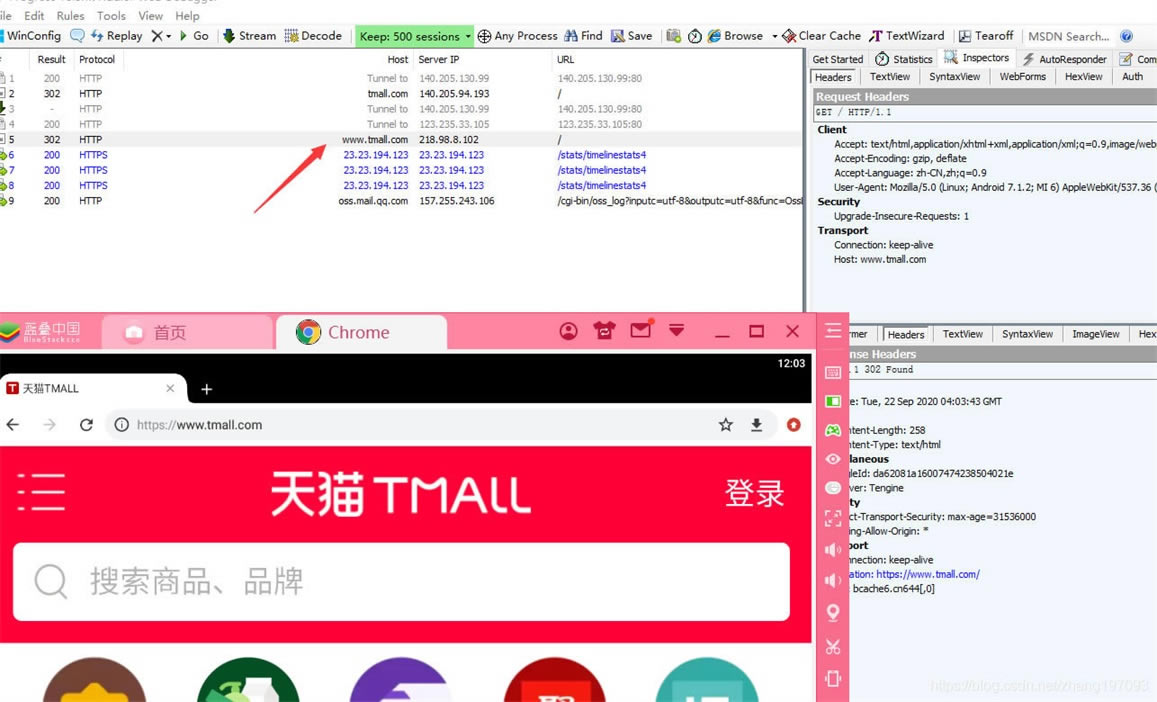Viewport: 1157px width, 702px height.
Task: Switch to the AutoResponder tab
Action: click(1065, 59)
